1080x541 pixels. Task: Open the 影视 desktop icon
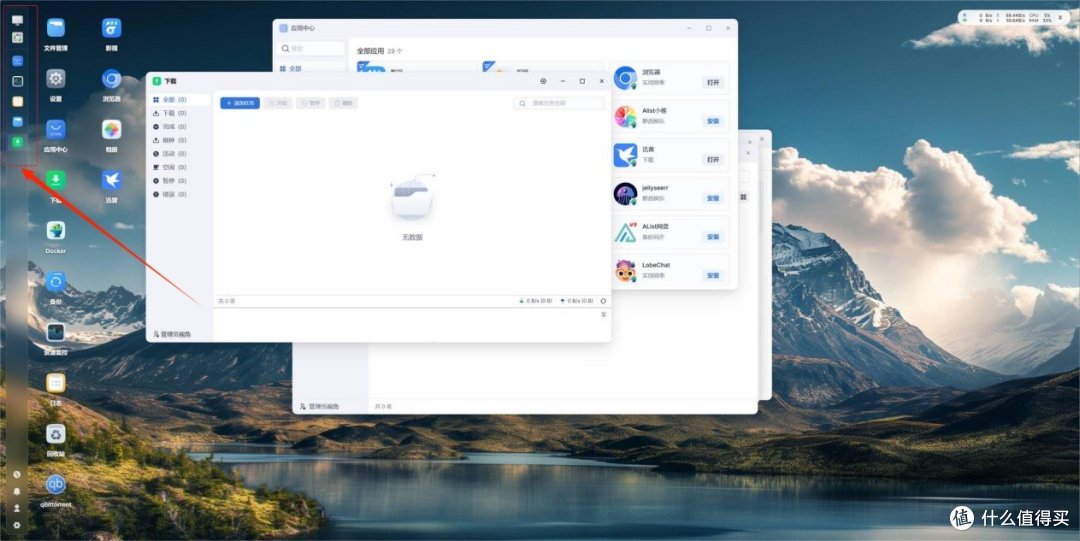pyautogui.click(x=112, y=28)
